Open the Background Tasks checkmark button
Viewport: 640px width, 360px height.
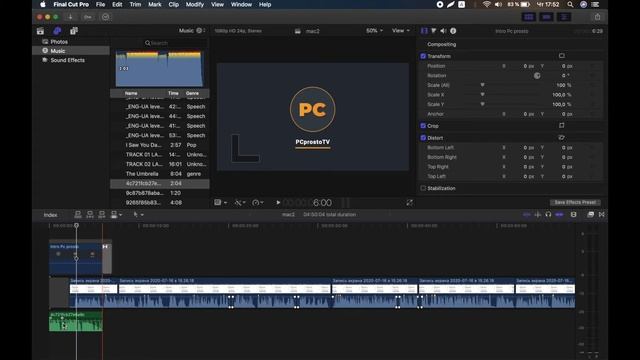[x=106, y=17]
